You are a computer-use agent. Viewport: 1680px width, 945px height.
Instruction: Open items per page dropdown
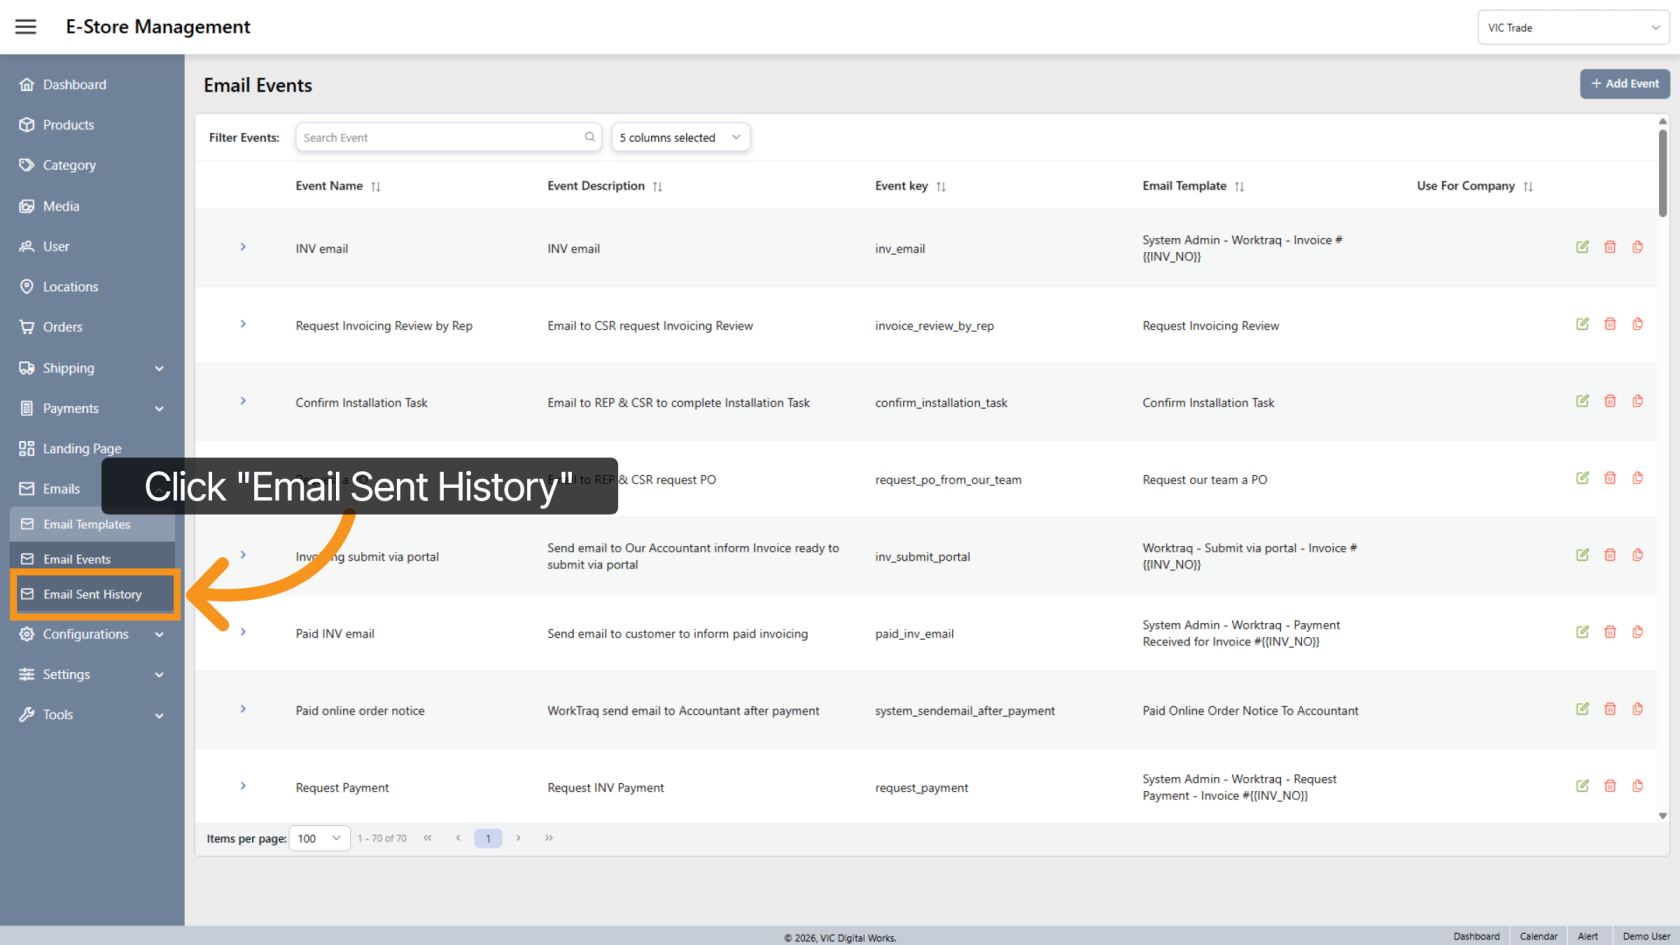pos(319,838)
